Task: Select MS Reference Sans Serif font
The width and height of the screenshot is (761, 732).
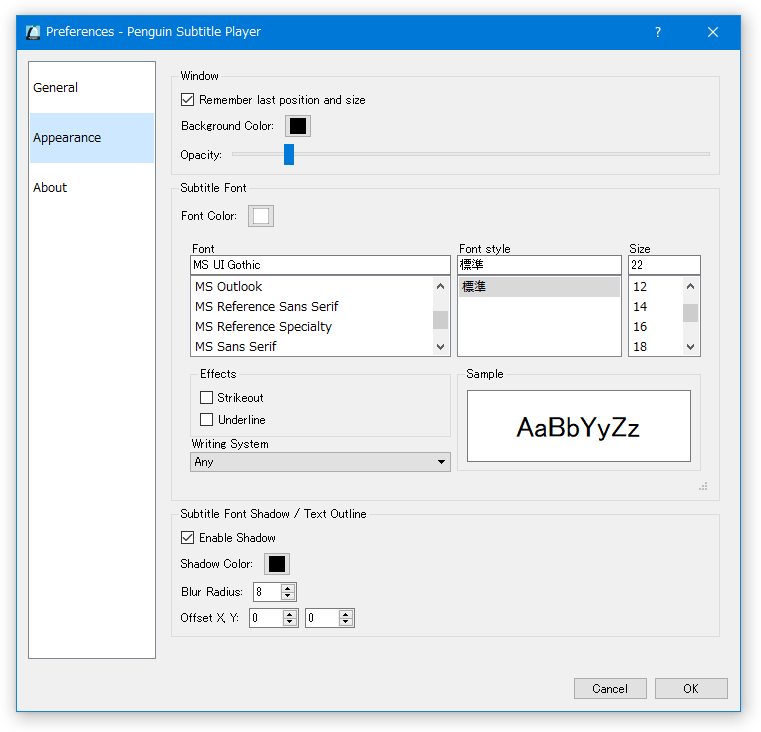Action: [x=312, y=307]
